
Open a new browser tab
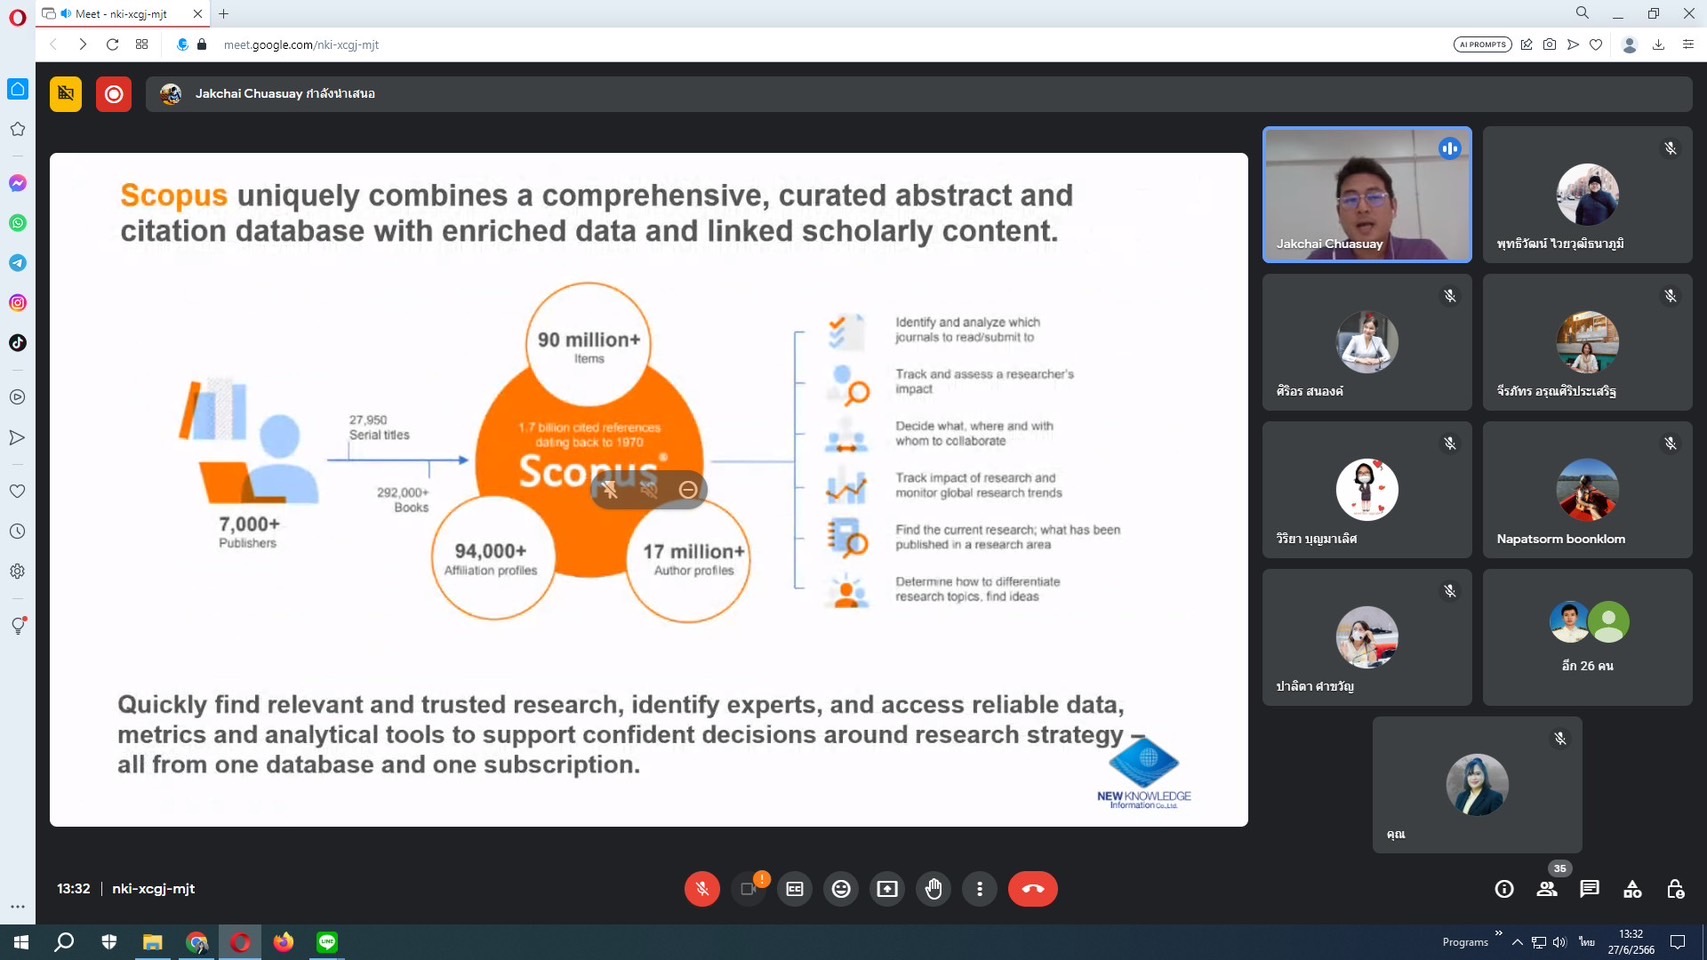(224, 14)
